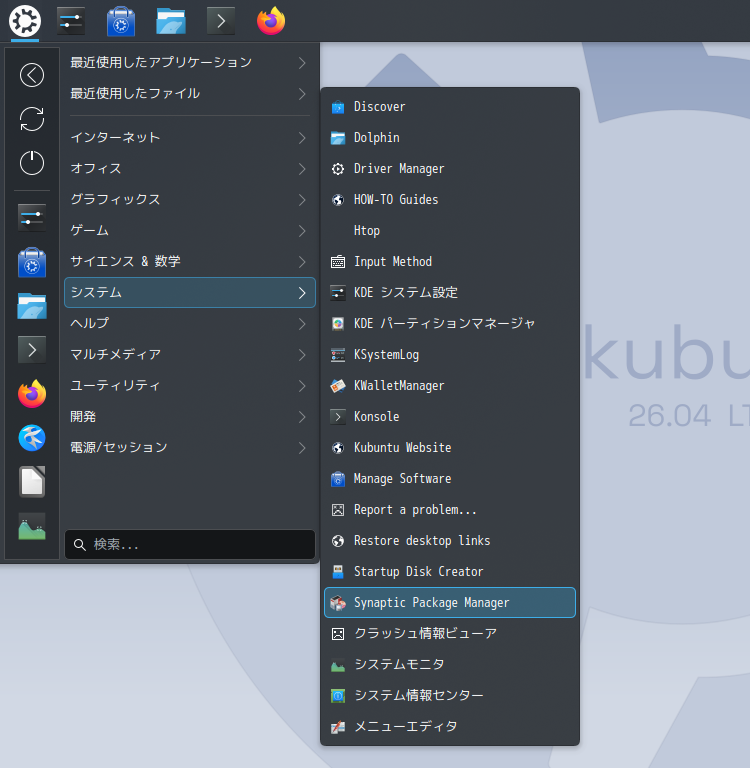The image size is (750, 768).
Task: Expand ユーティリティ category arrow
Action: click(x=302, y=386)
